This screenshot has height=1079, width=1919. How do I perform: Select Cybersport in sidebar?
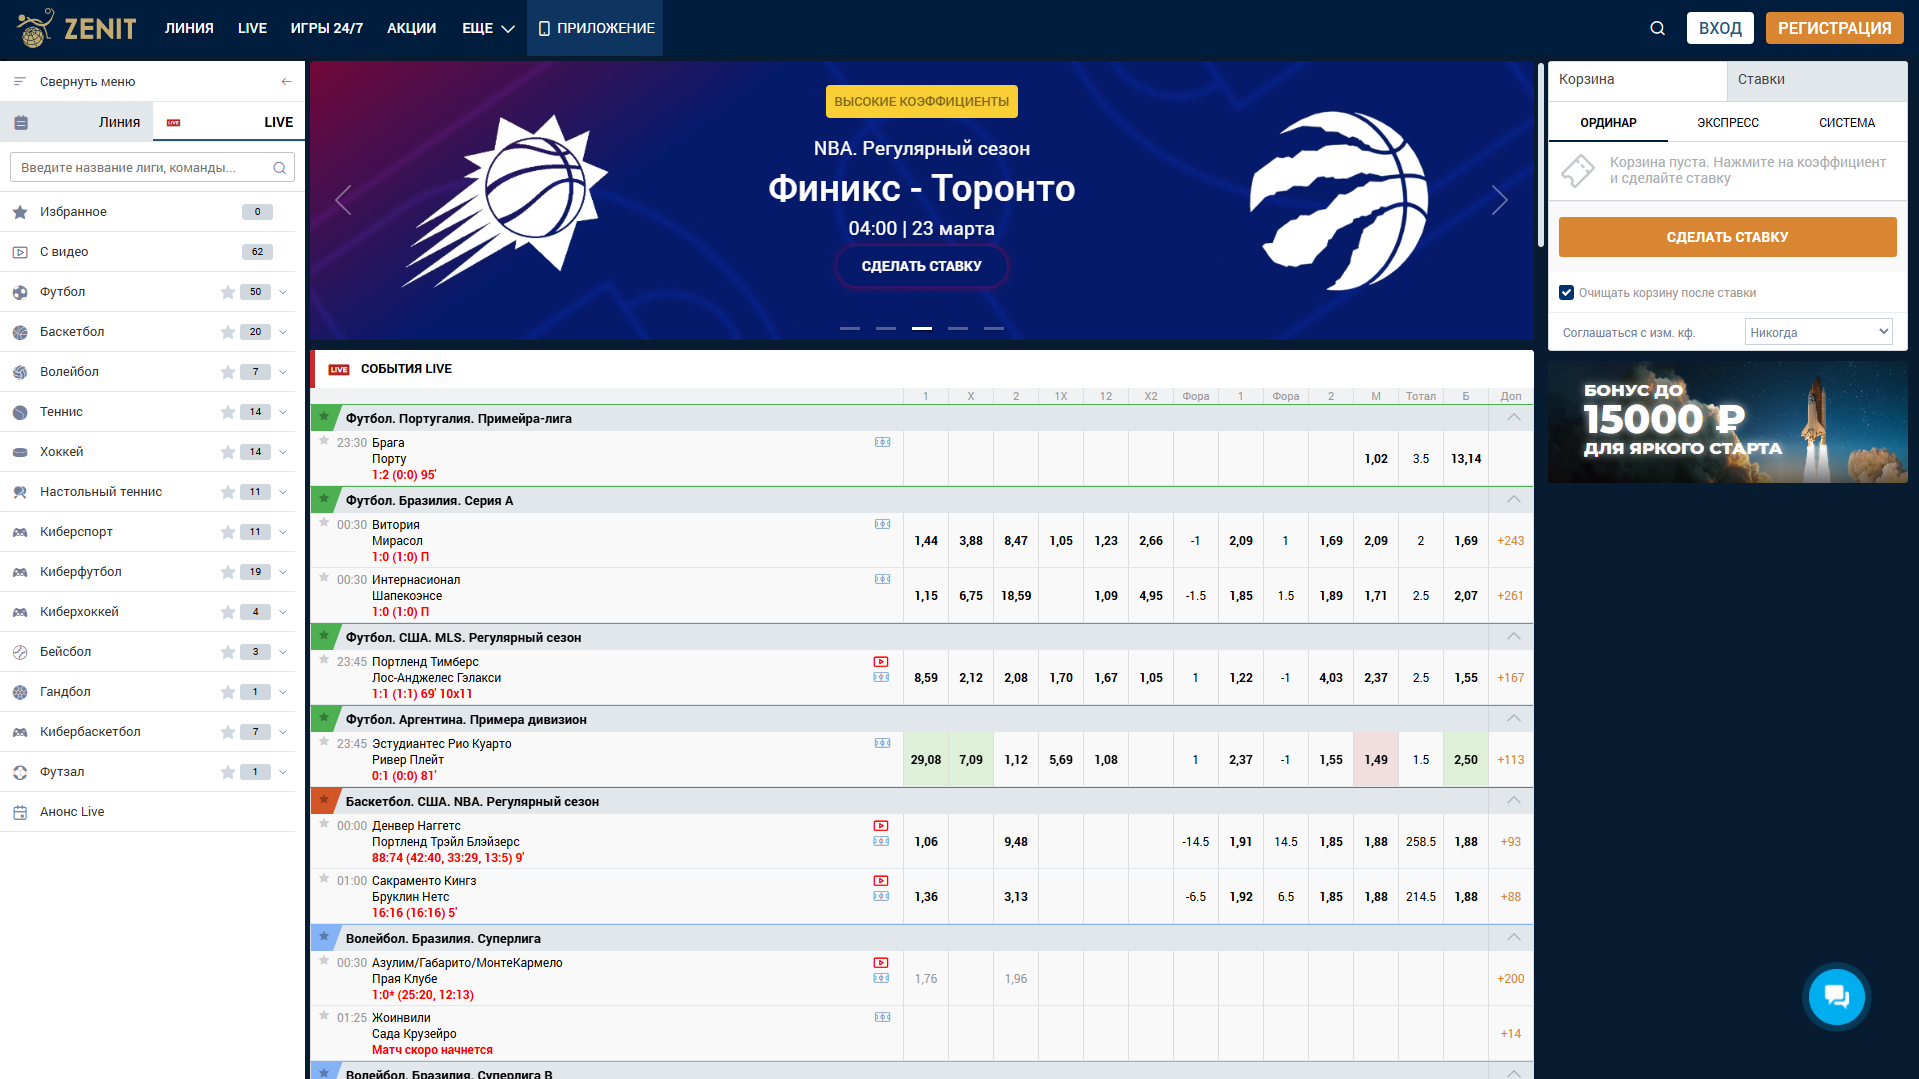tap(76, 532)
